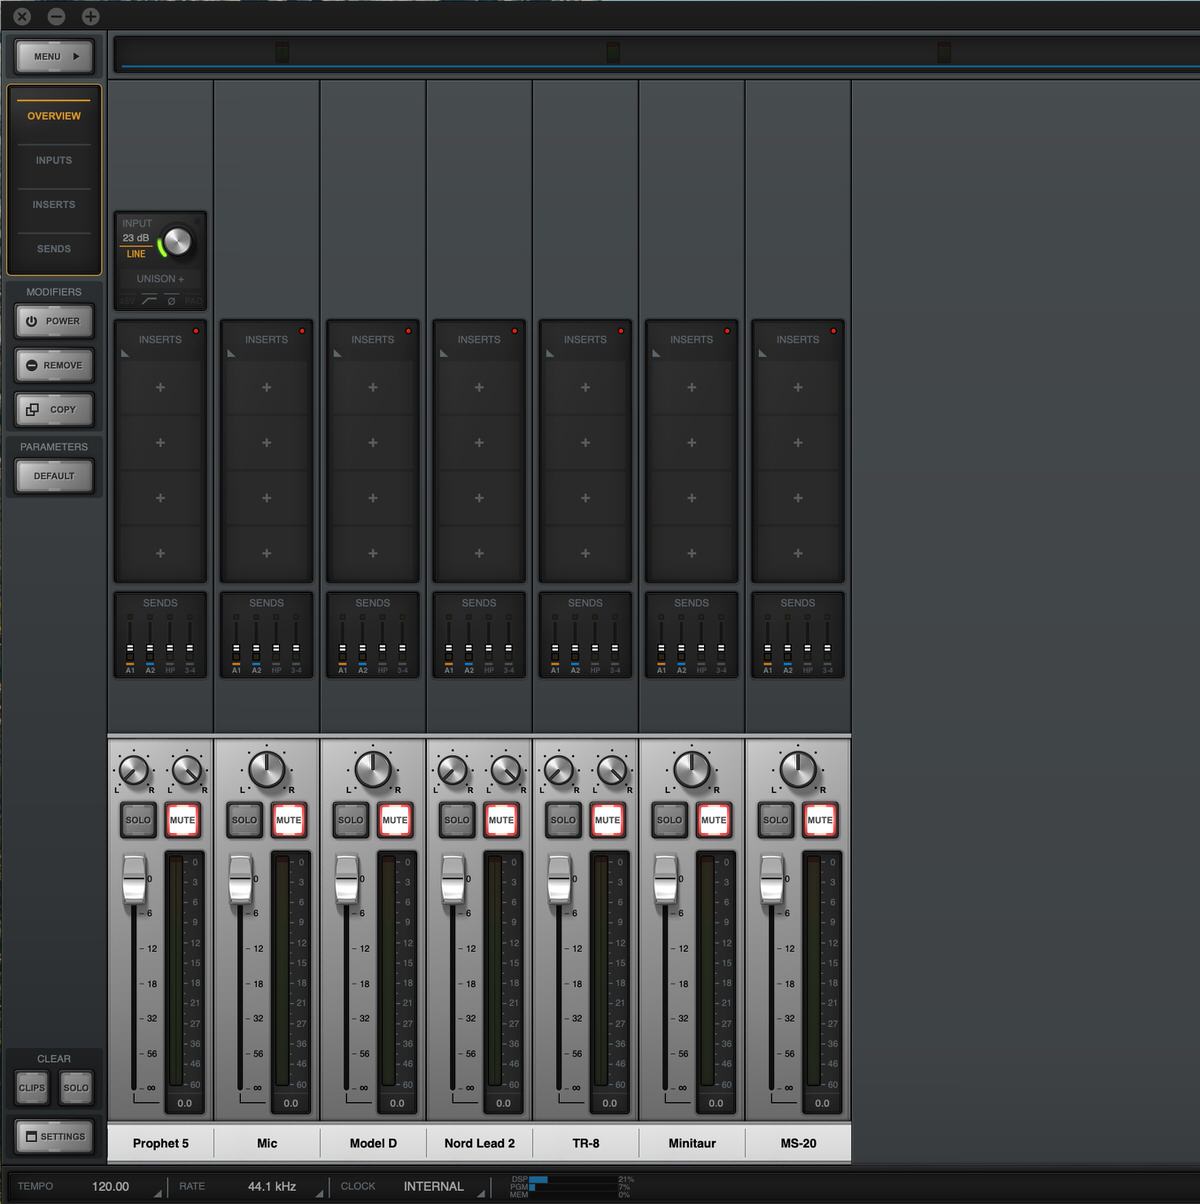Add plugin in first Prophet 5 insert slot
The image size is (1200, 1204).
point(160,387)
